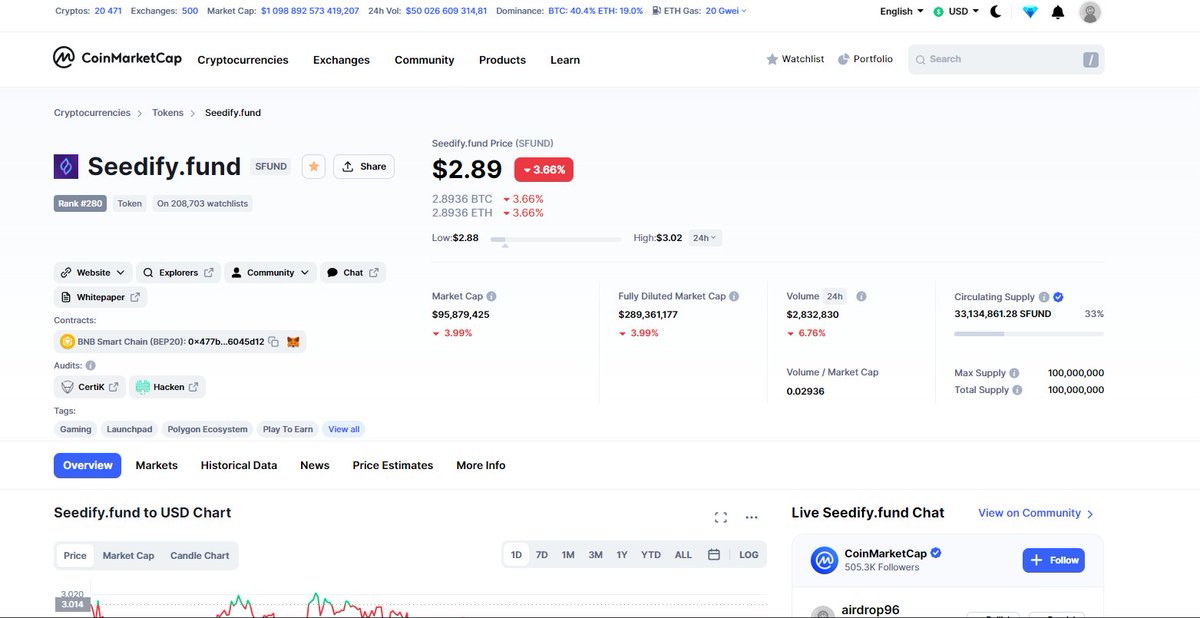Viewport: 1200px width, 618px height.
Task: Select 1M chart range
Action: click(x=568, y=555)
